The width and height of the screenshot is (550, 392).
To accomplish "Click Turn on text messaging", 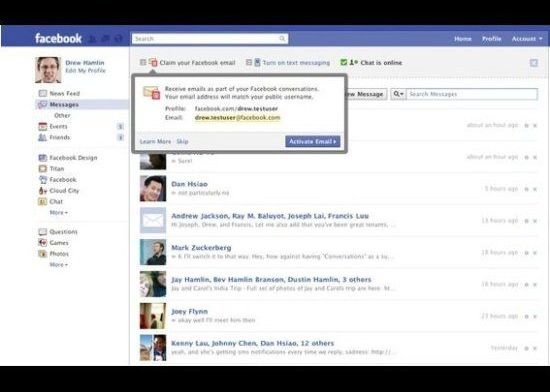I will click(x=296, y=63).
